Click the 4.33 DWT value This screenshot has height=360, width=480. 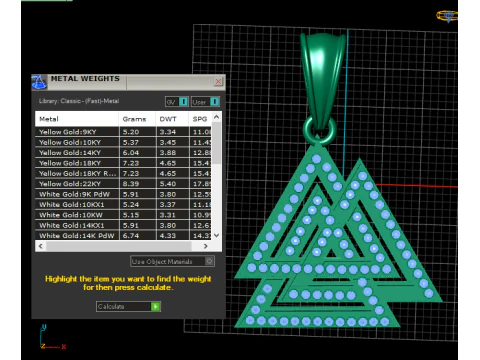pyautogui.click(x=168, y=235)
